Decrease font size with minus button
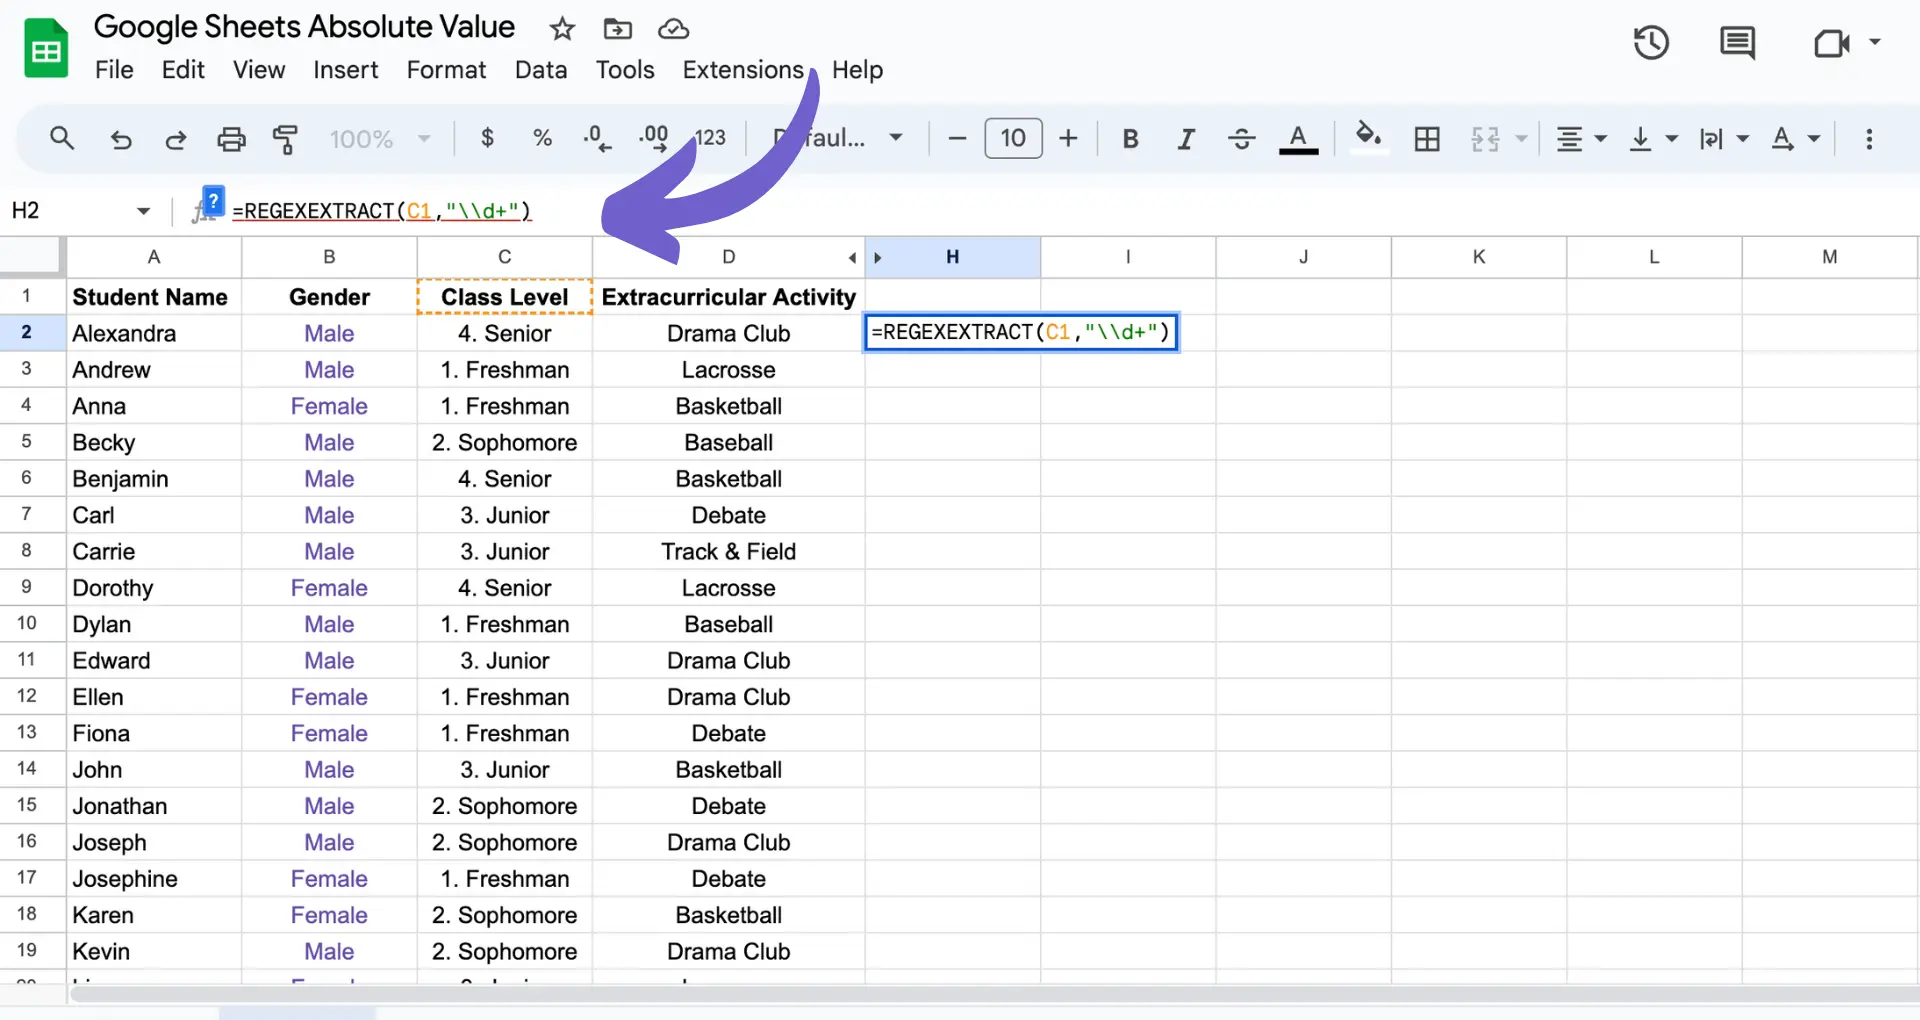 957,138
